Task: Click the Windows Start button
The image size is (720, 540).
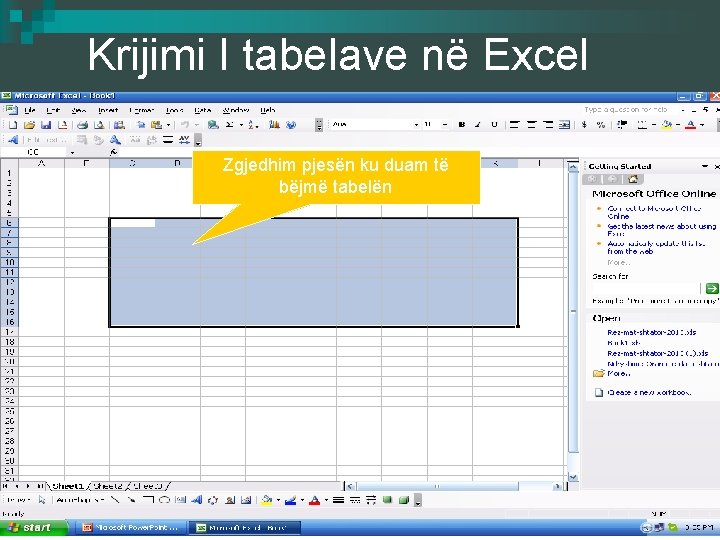Action: click(x=34, y=528)
